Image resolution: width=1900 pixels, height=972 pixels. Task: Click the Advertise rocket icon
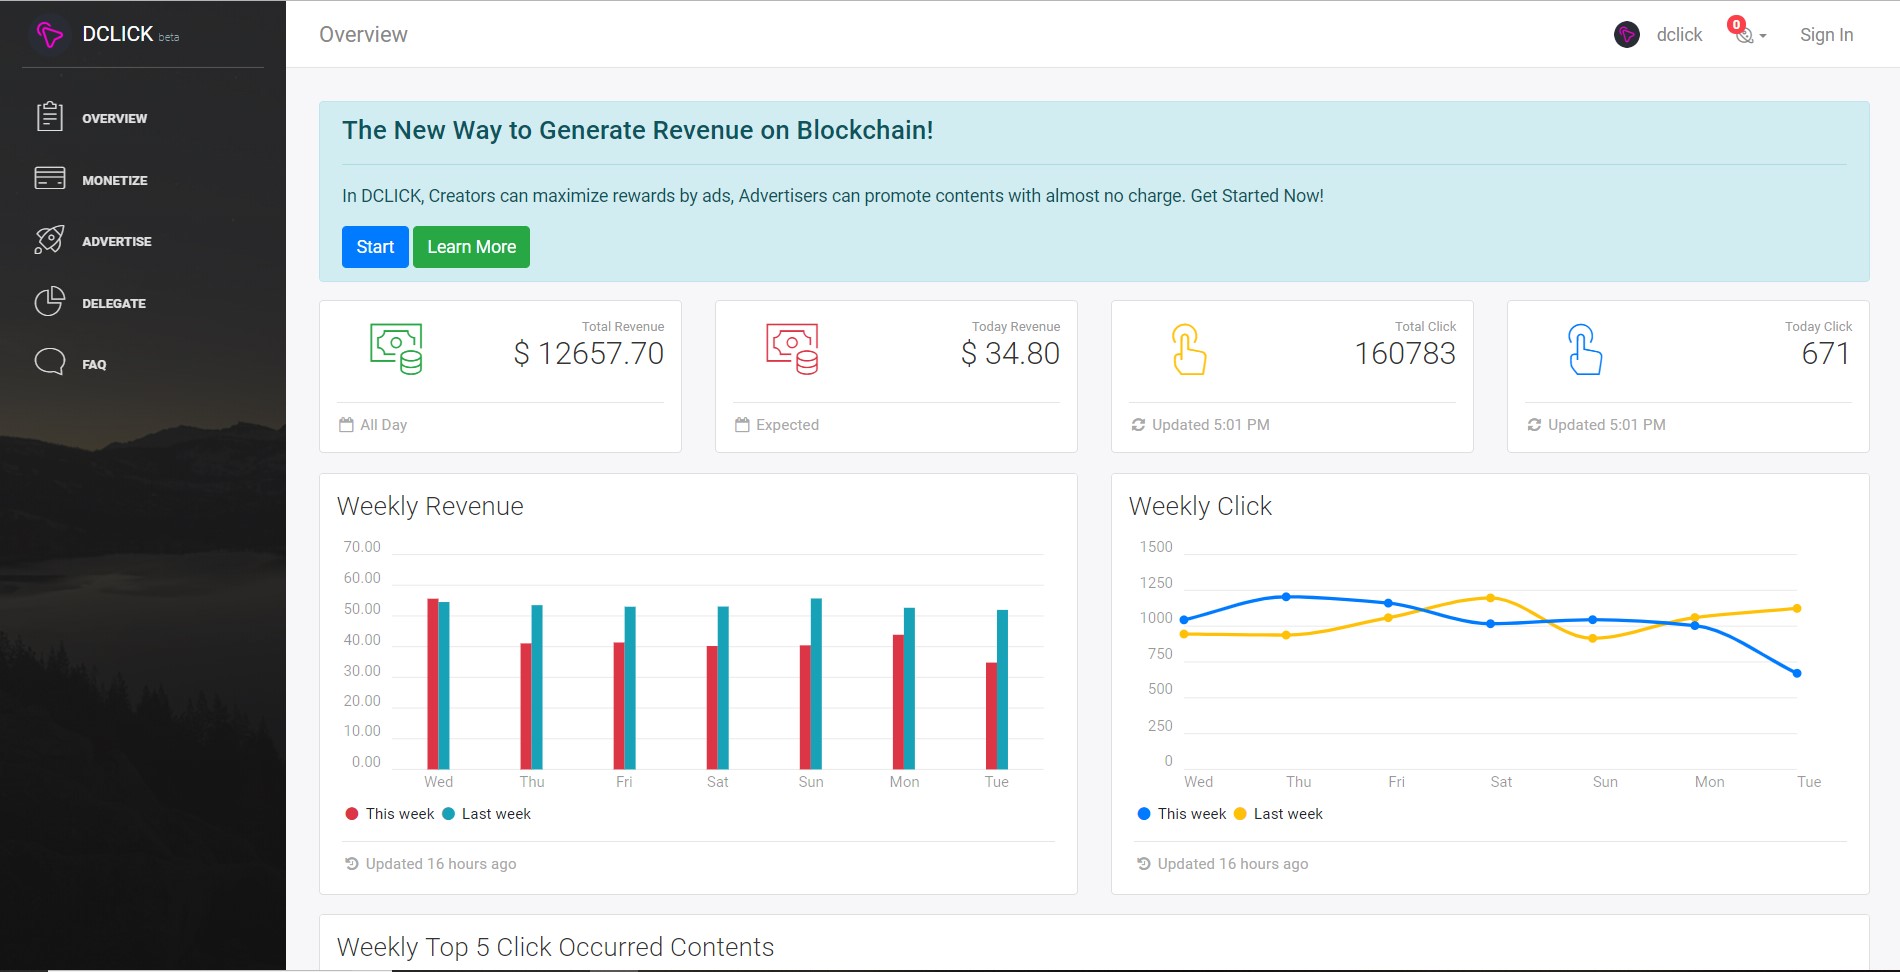pos(50,240)
